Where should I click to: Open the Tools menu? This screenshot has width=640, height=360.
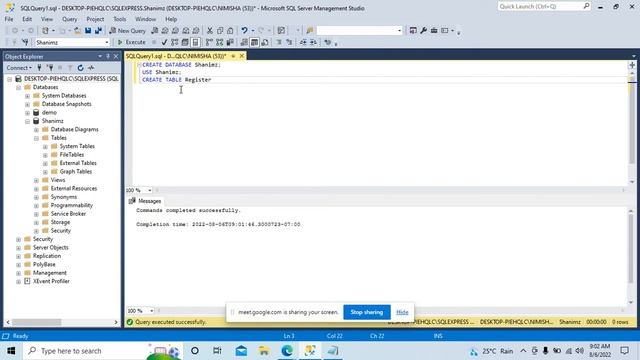click(120, 19)
